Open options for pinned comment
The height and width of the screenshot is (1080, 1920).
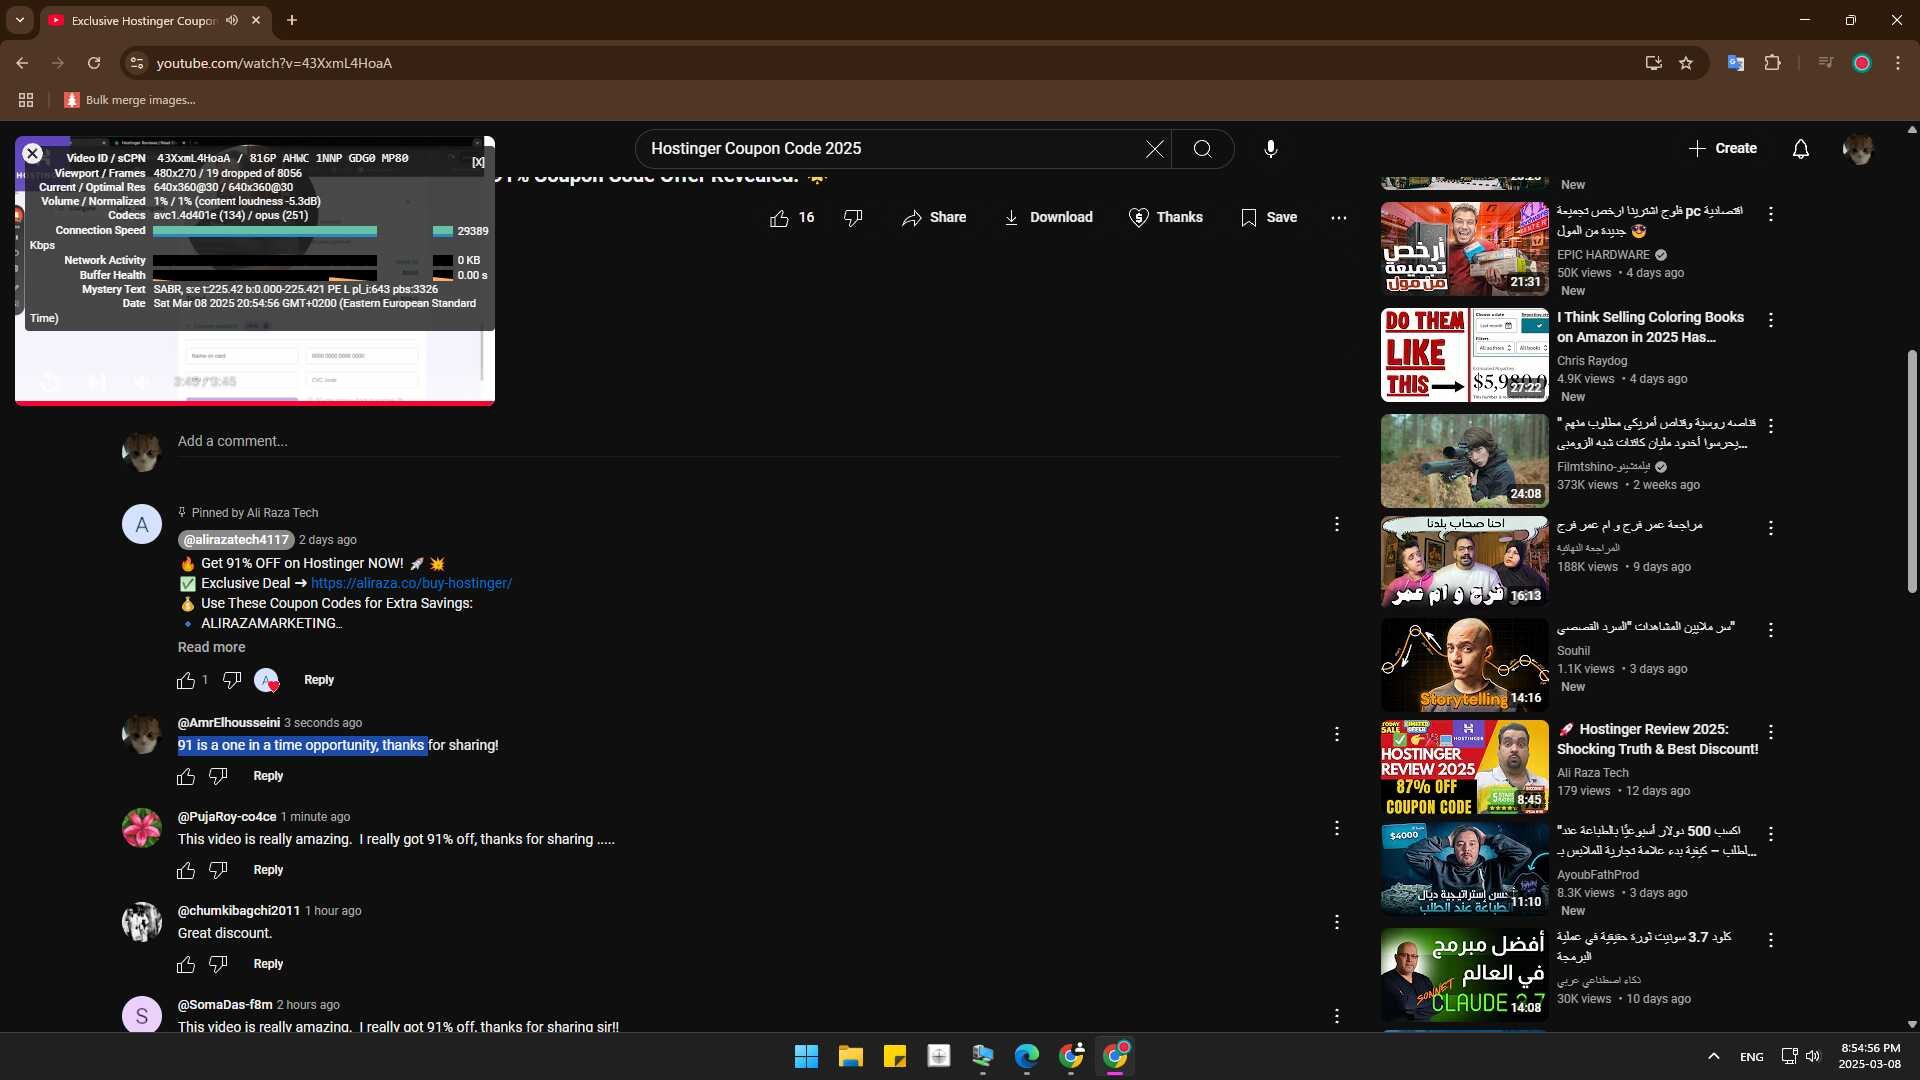(1337, 524)
